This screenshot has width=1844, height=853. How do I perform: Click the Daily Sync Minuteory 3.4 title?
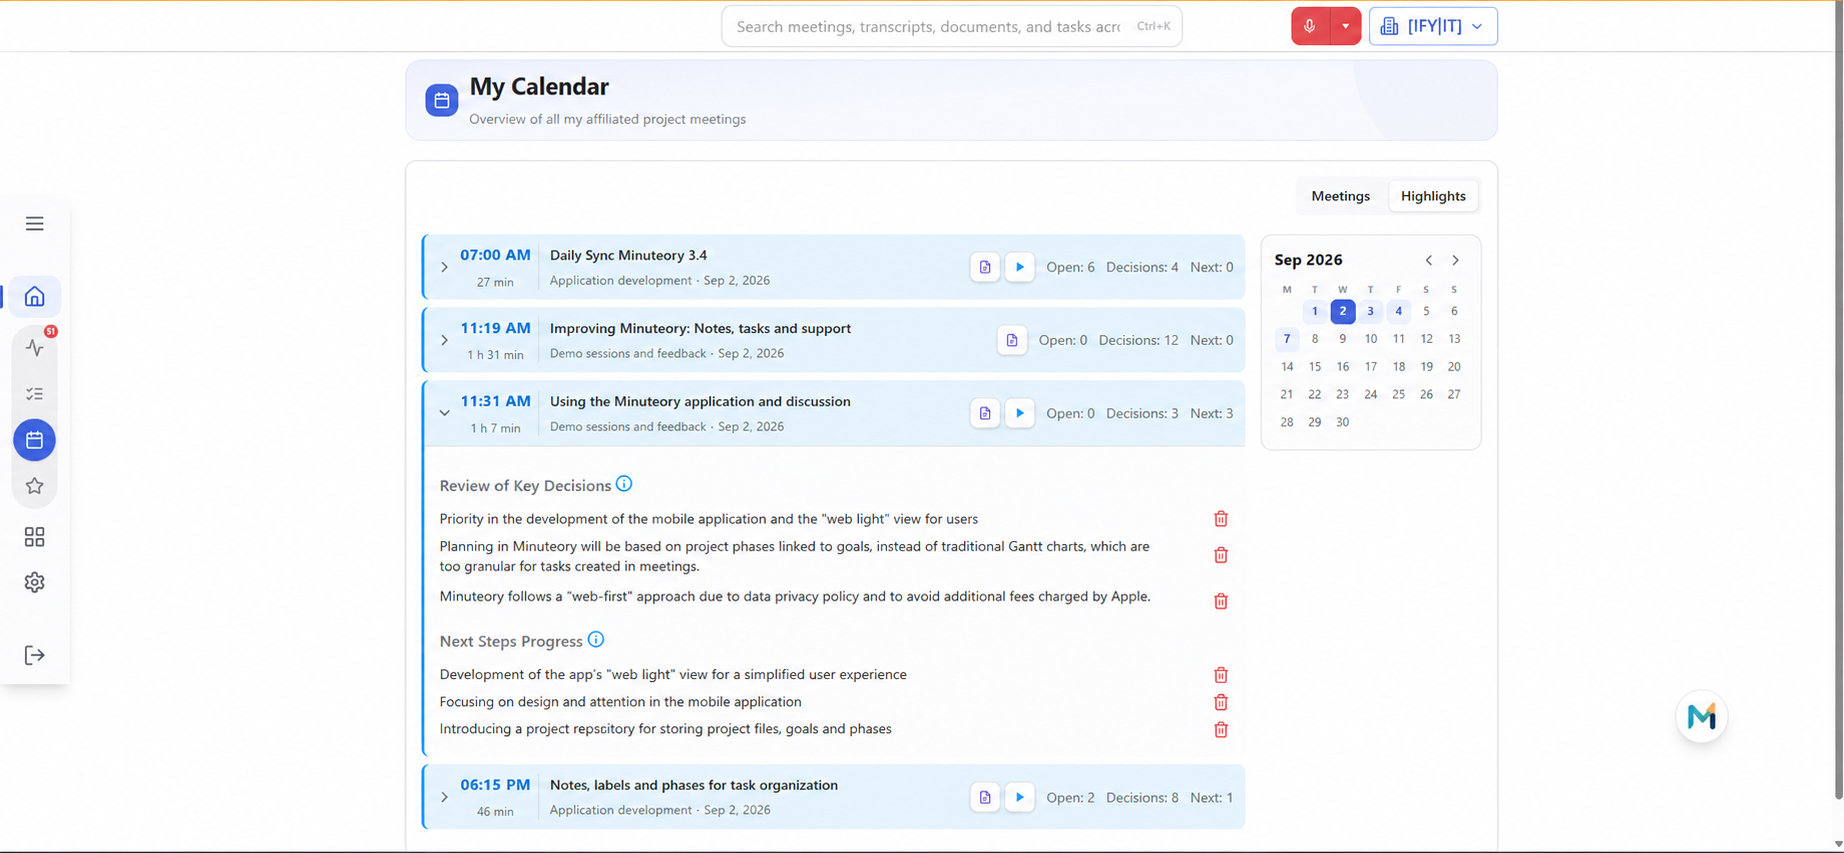tap(628, 255)
